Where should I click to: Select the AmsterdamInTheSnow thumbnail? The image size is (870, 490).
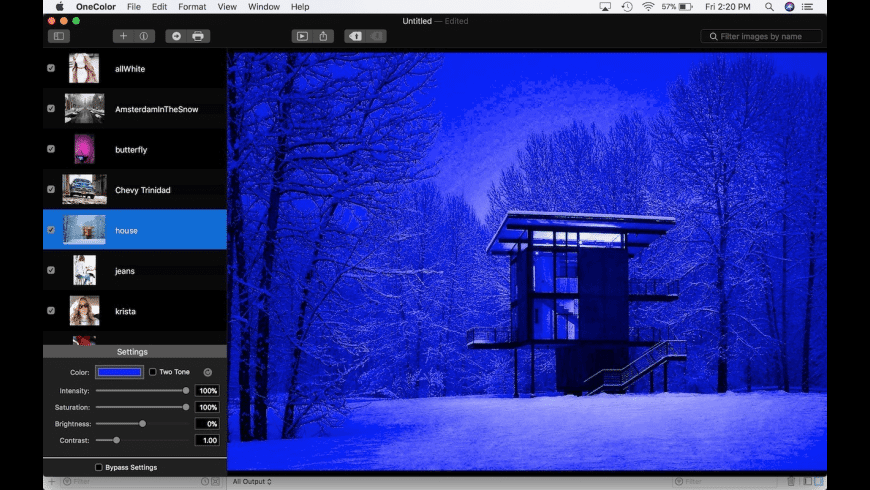(x=84, y=109)
